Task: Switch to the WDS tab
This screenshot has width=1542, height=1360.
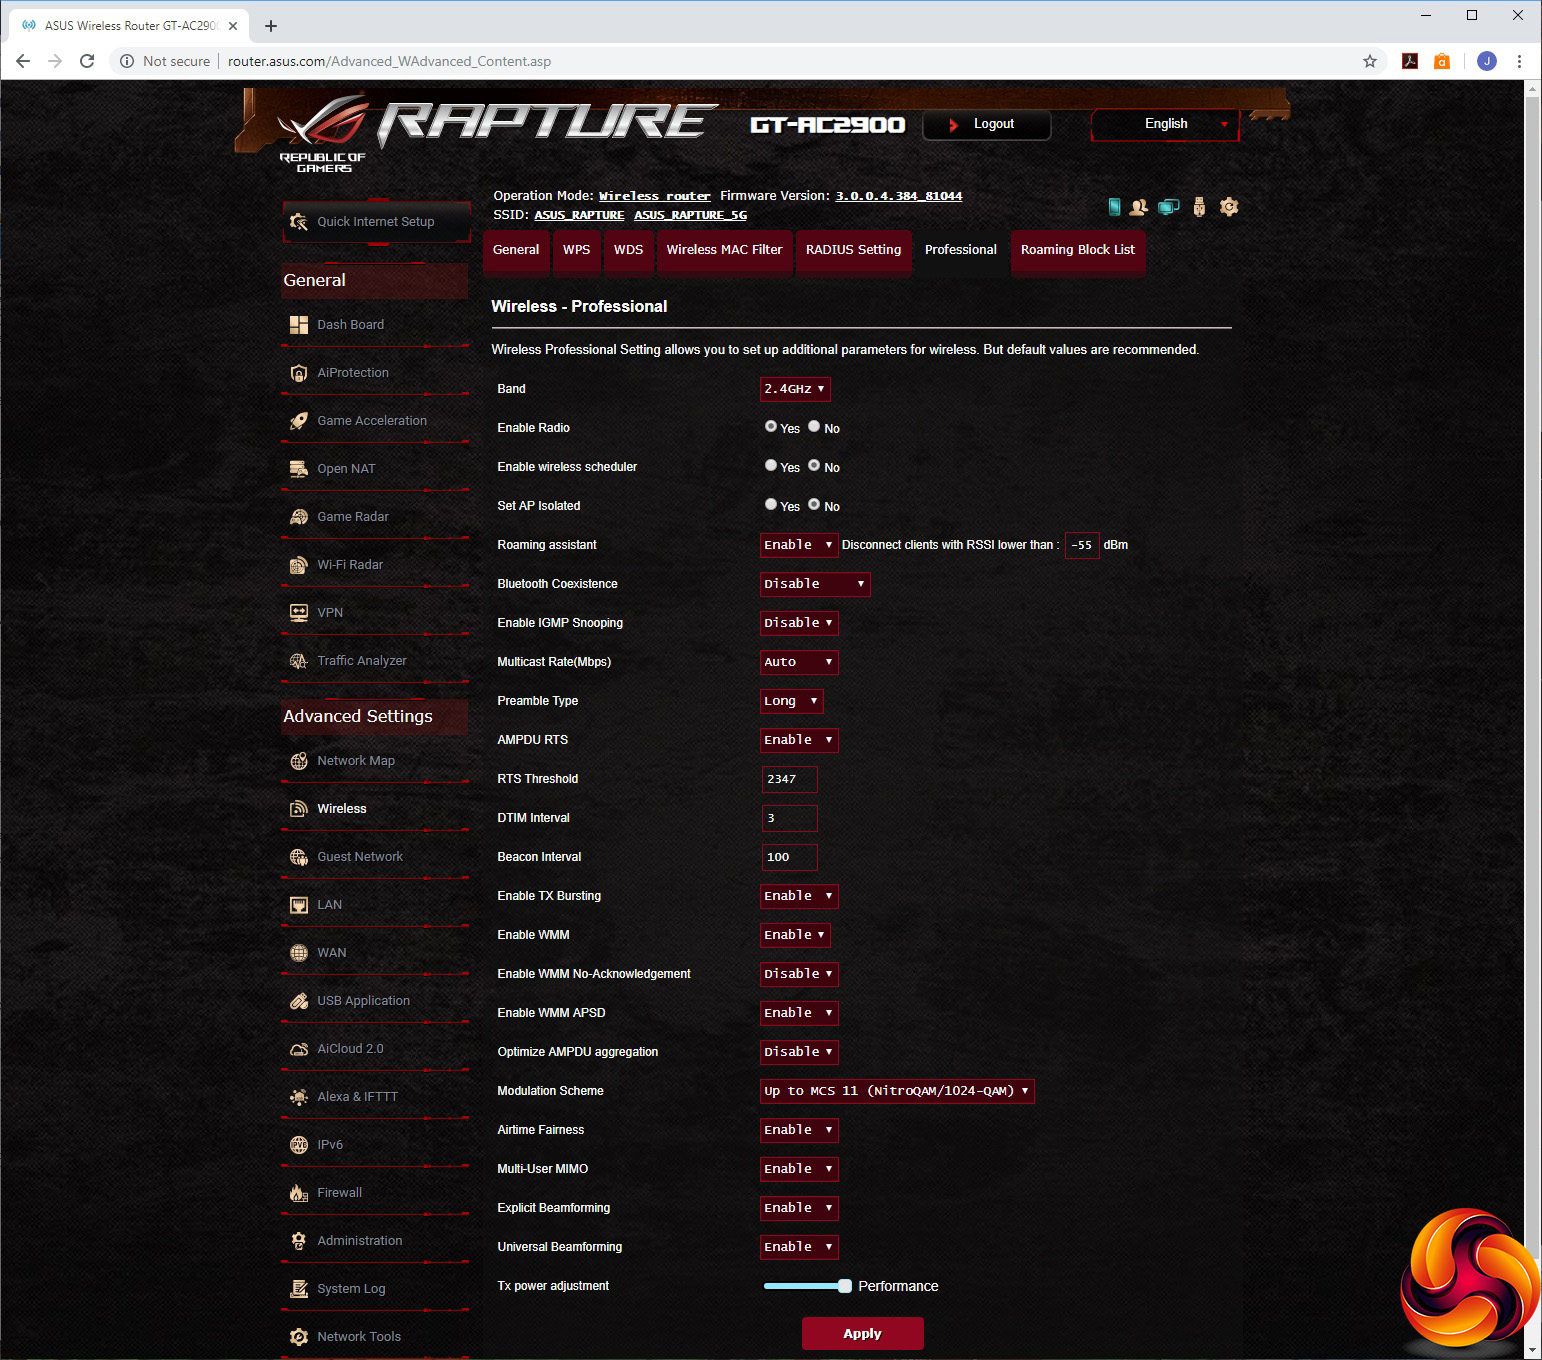Action: (628, 251)
